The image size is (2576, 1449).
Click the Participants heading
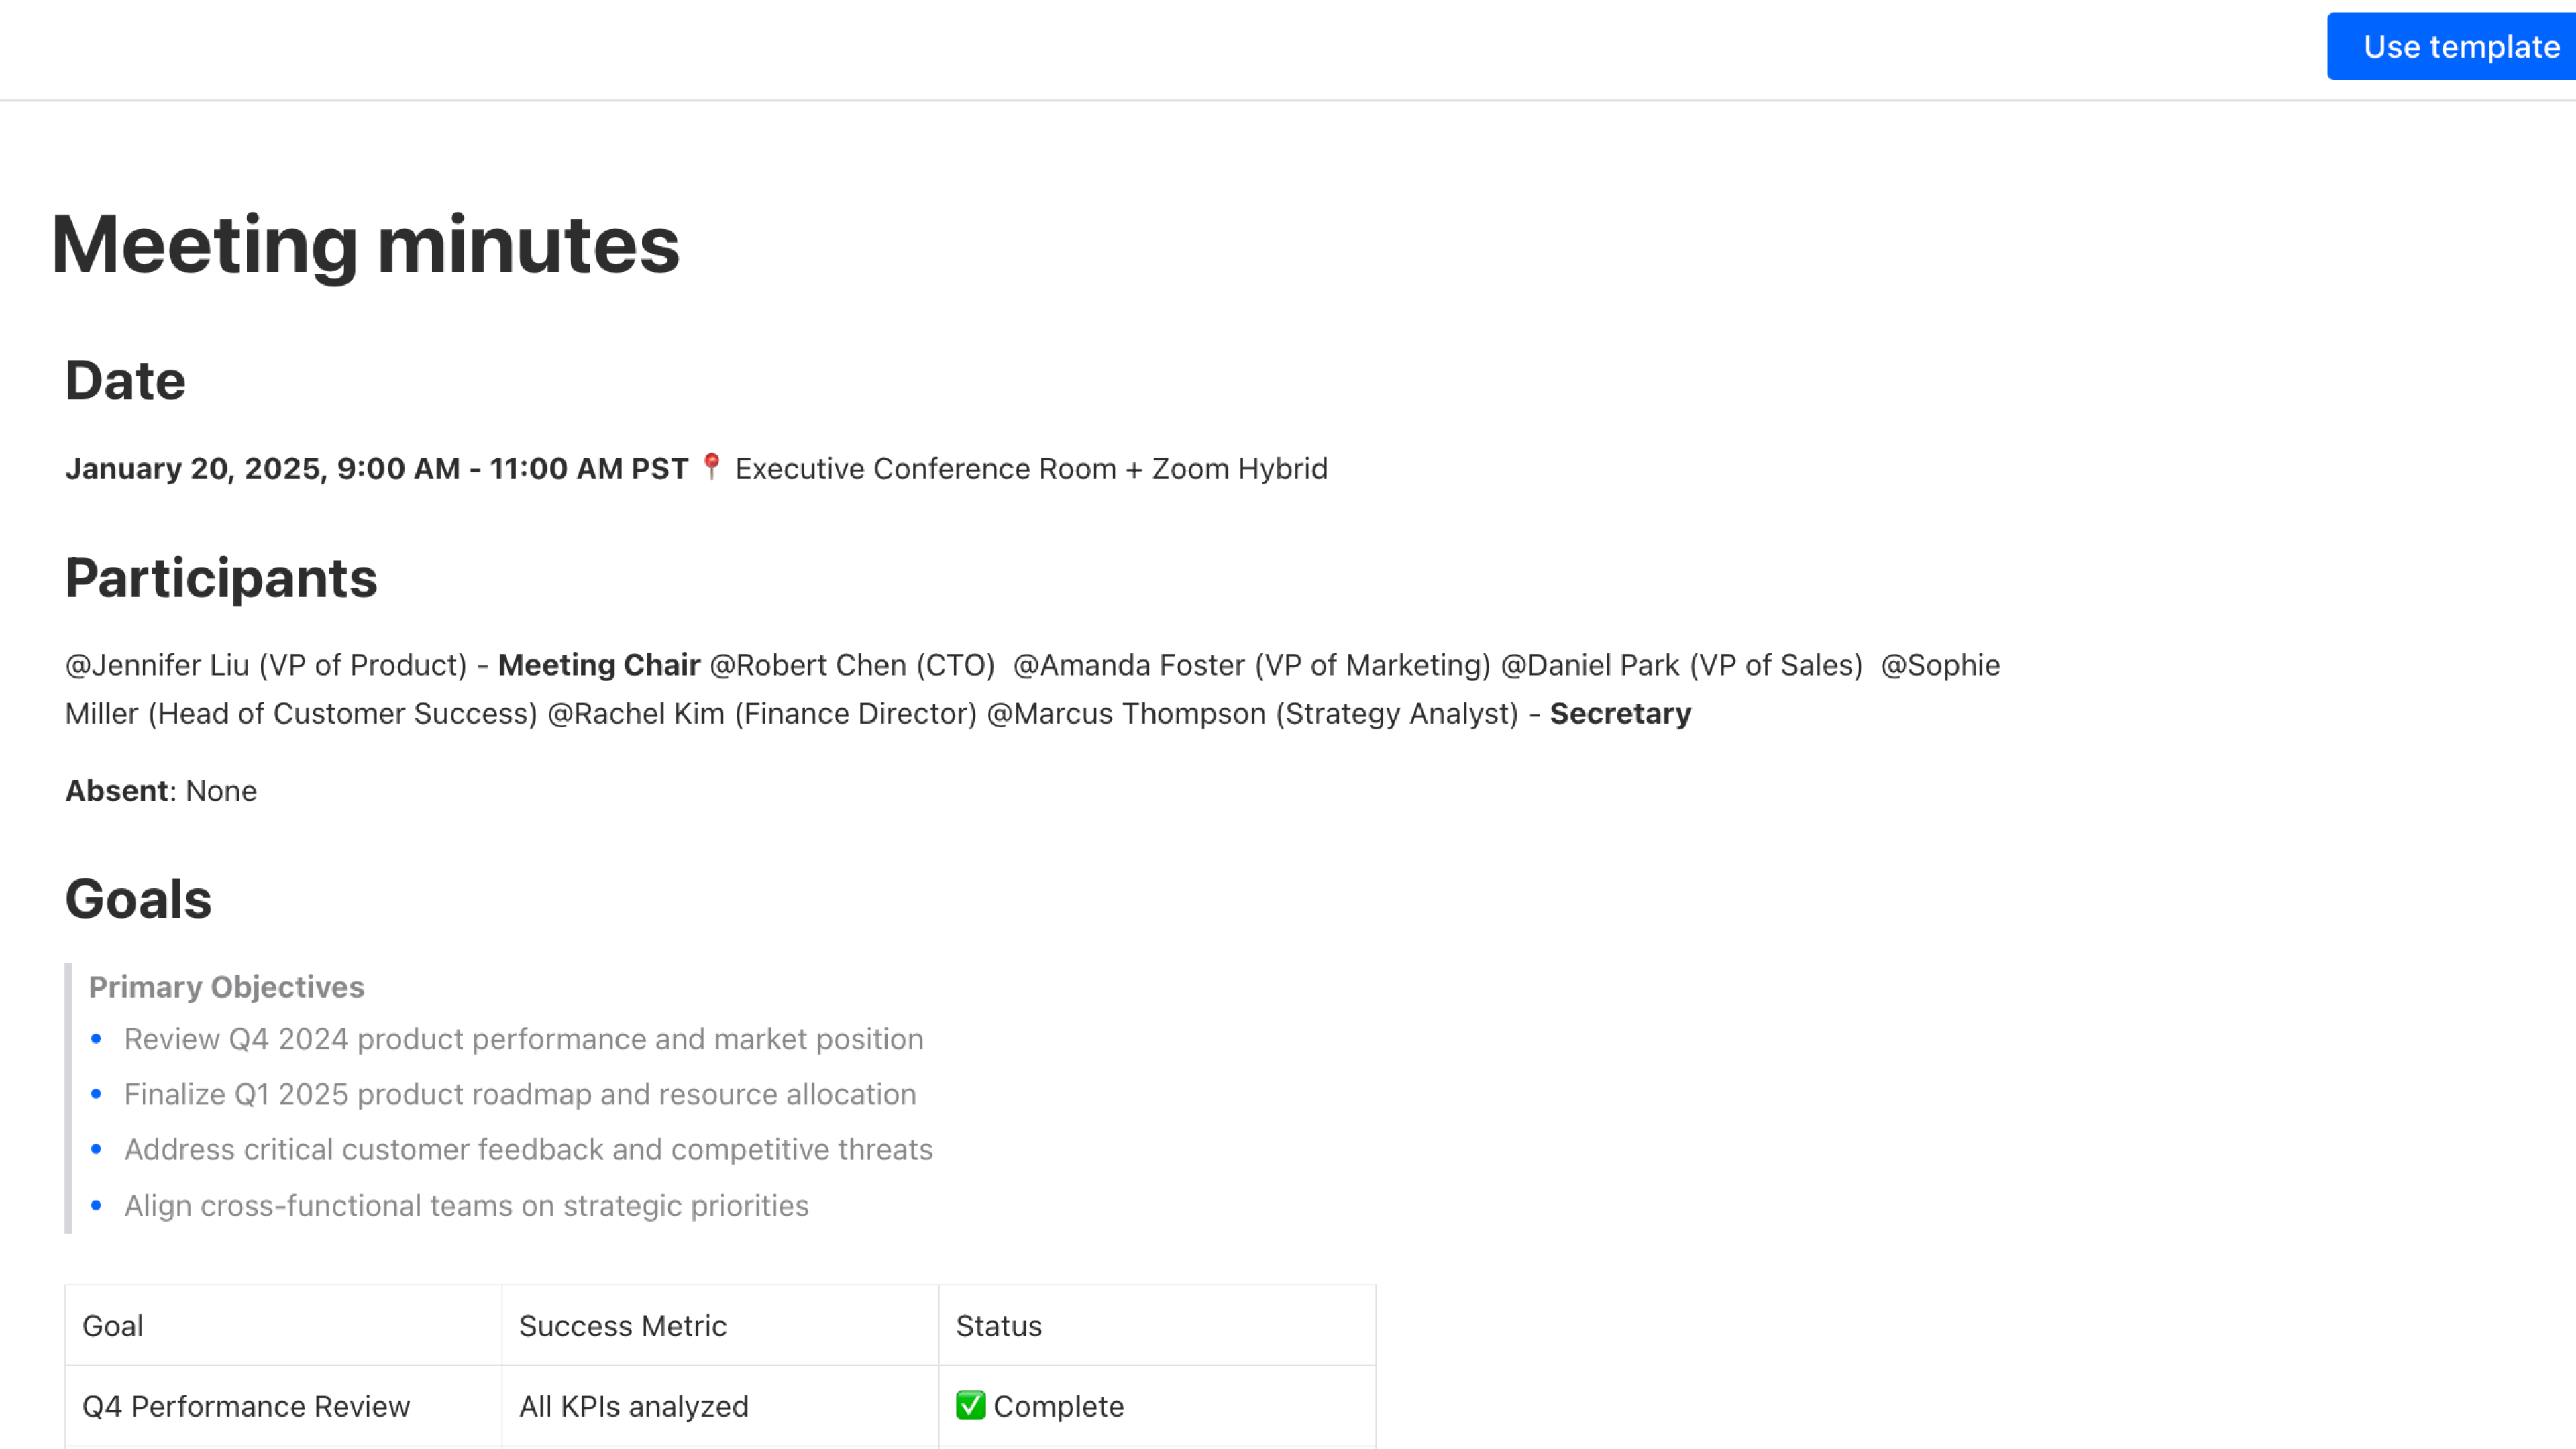[221, 578]
